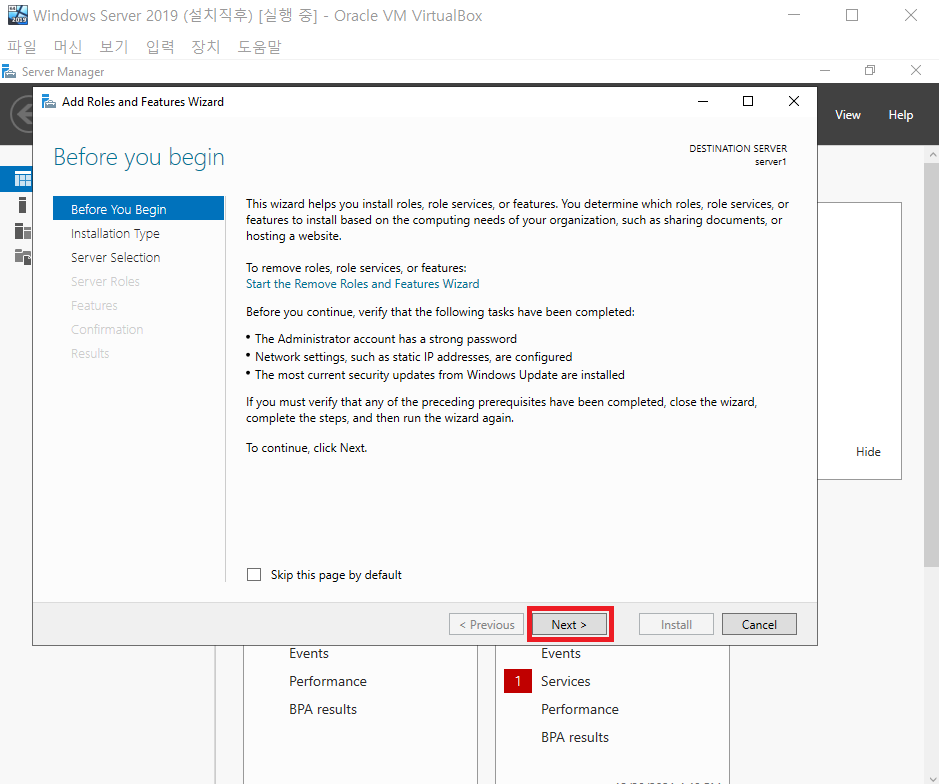Image resolution: width=939 pixels, height=784 pixels.
Task: Open the Remove Roles and Features Wizard link
Action: (362, 284)
